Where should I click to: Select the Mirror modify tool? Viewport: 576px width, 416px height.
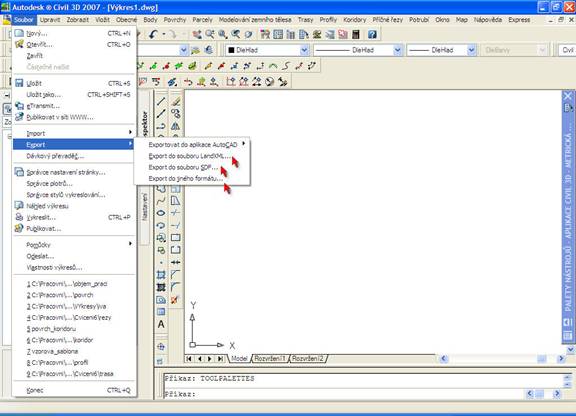click(176, 126)
